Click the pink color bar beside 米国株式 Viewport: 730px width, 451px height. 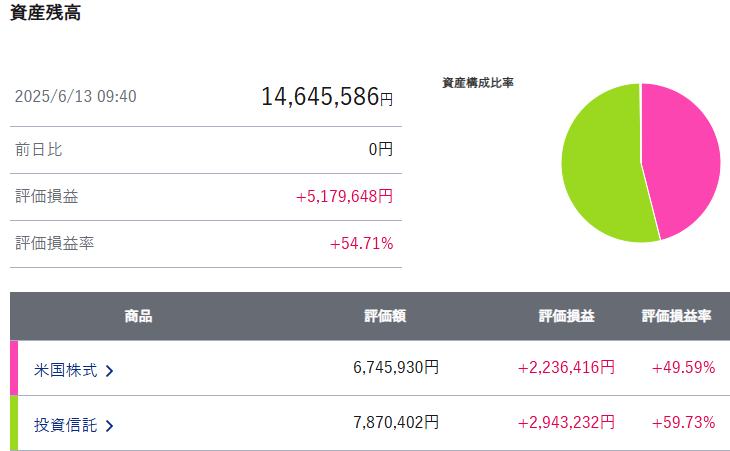pos(14,368)
